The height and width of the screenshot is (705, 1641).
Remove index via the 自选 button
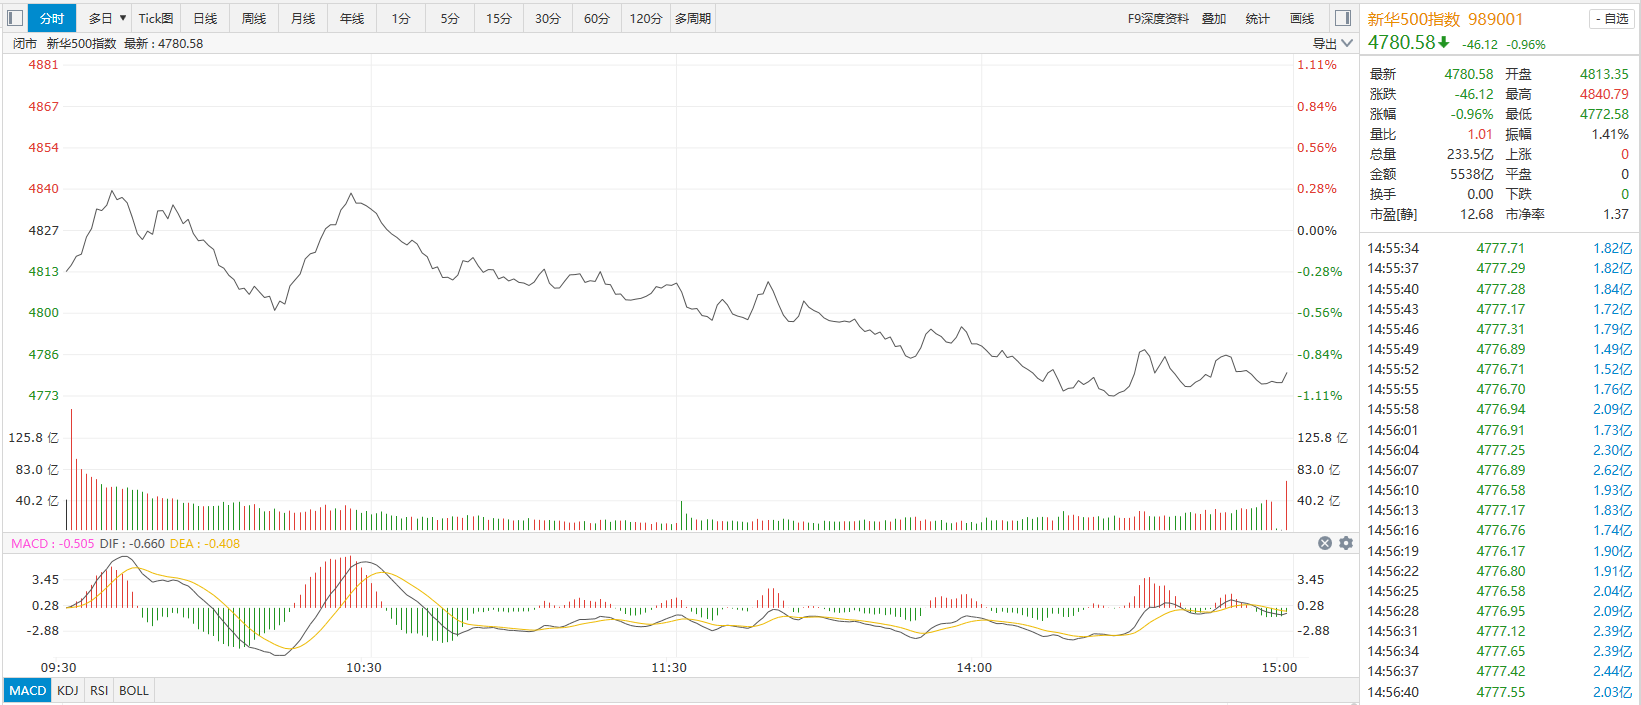pyautogui.click(x=1611, y=19)
